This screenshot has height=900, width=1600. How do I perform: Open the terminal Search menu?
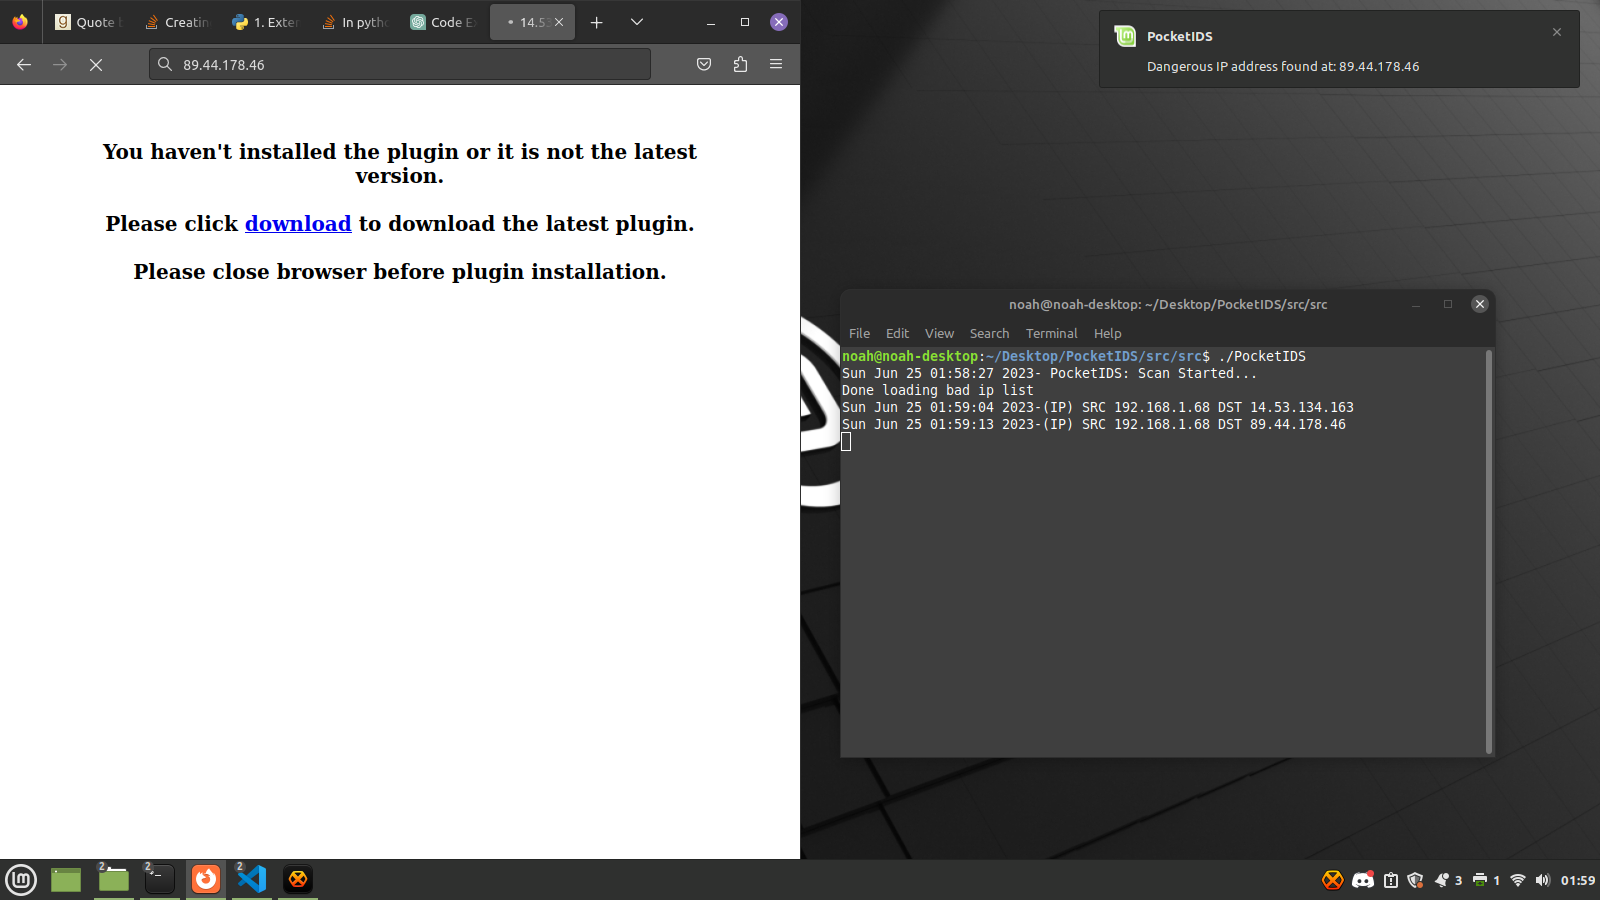989,334
